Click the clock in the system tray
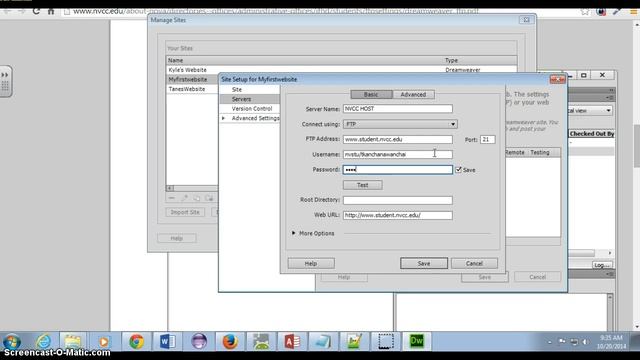Viewport: 640px width, 360px height. pos(611,342)
